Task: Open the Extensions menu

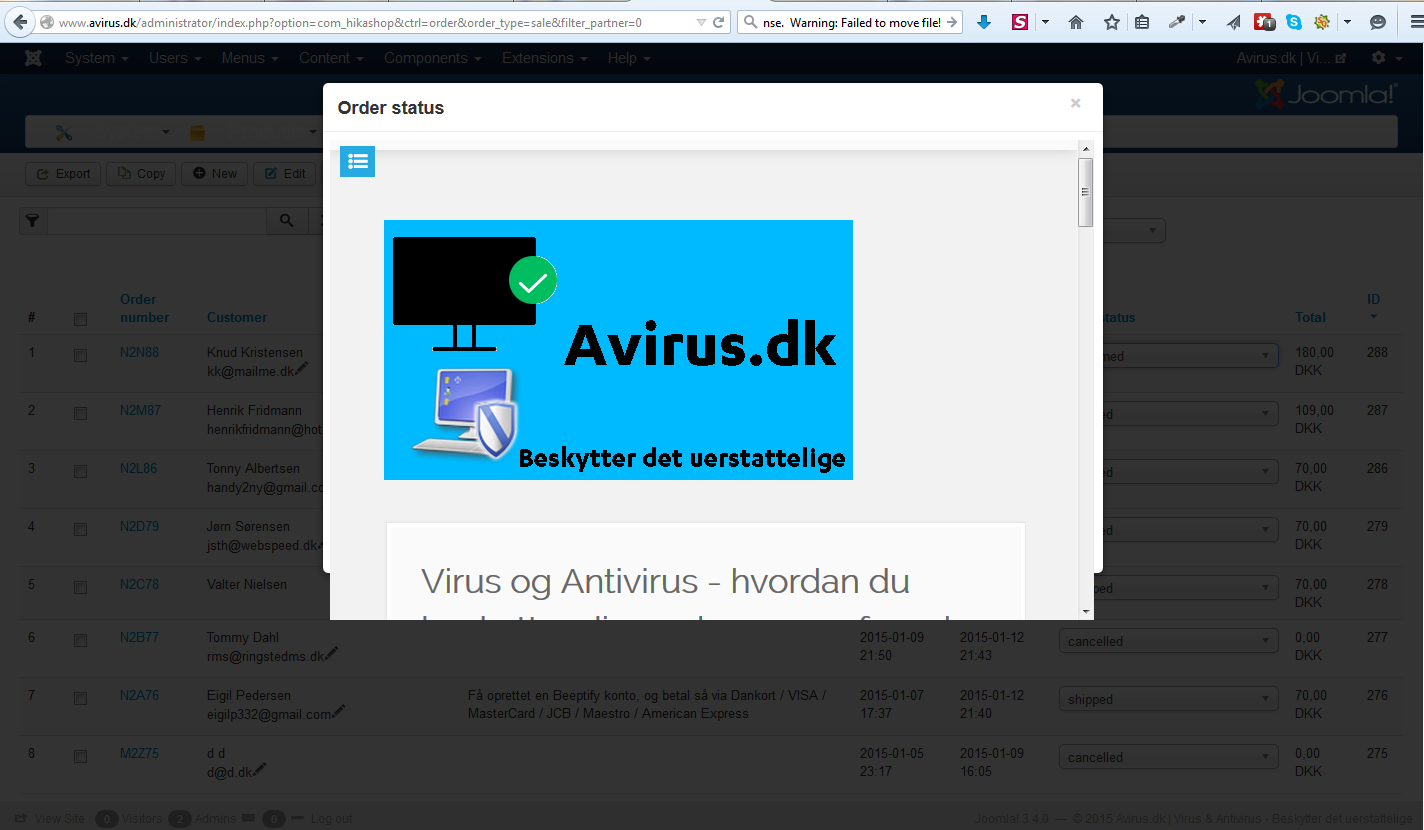Action: (x=545, y=58)
